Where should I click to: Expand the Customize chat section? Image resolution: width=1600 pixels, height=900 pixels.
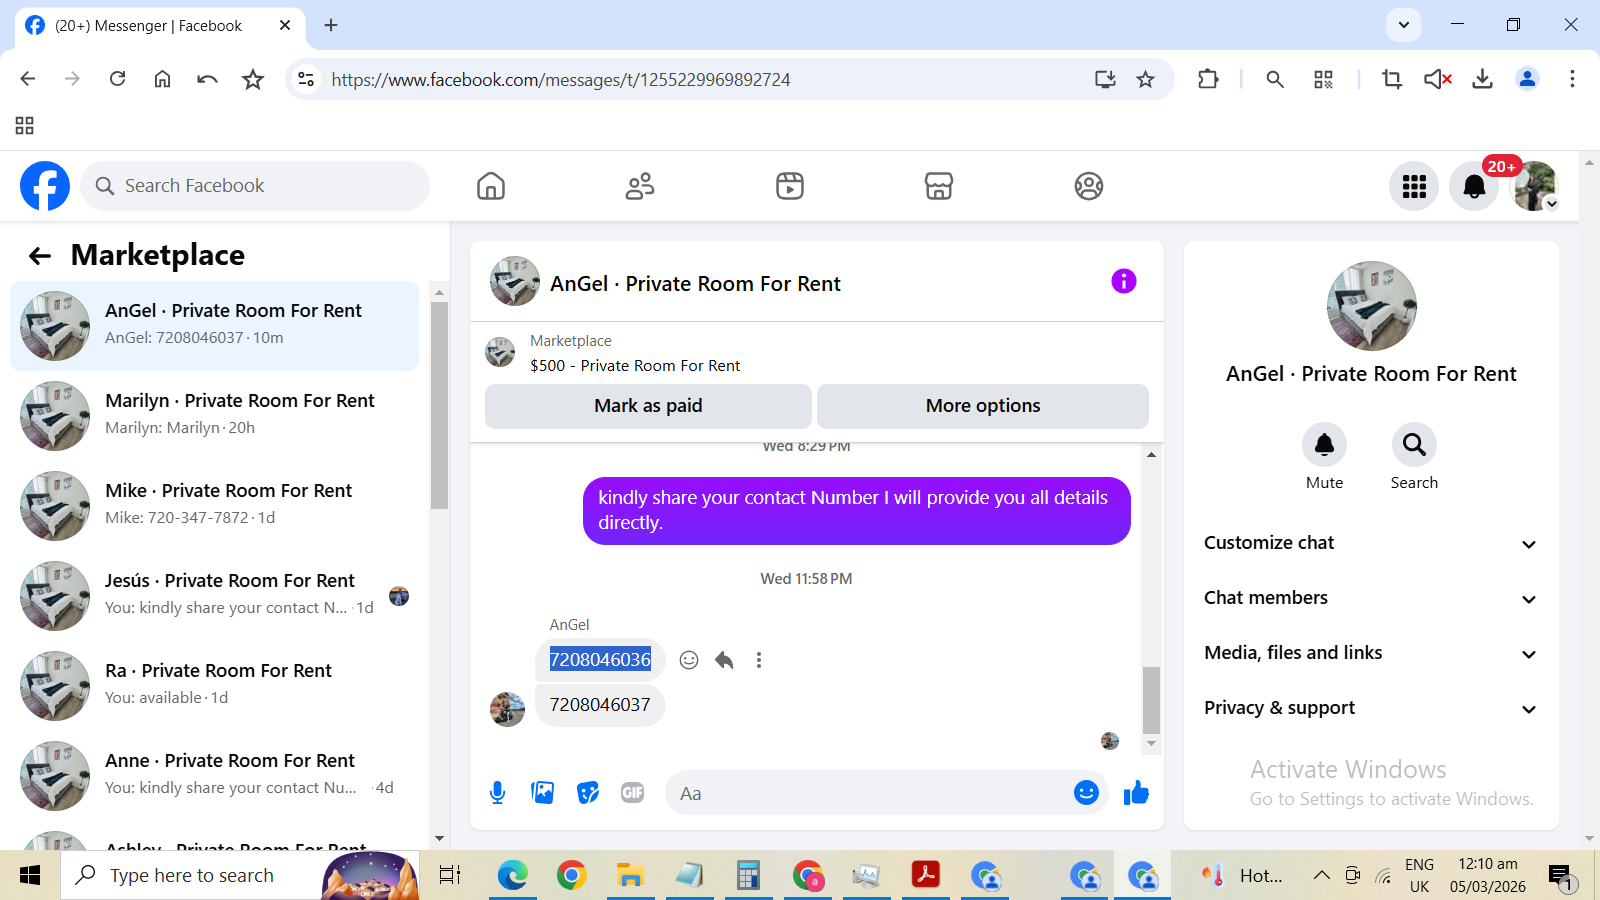1371,543
